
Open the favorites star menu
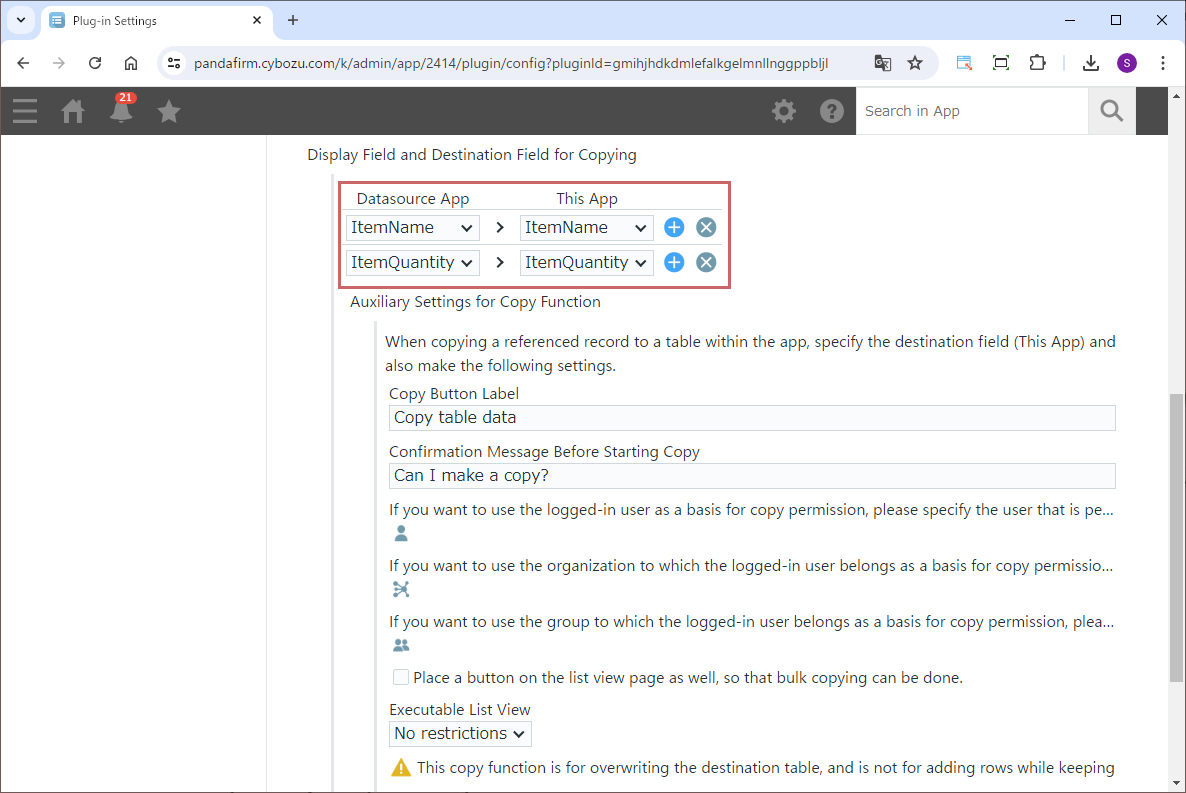pyautogui.click(x=169, y=111)
